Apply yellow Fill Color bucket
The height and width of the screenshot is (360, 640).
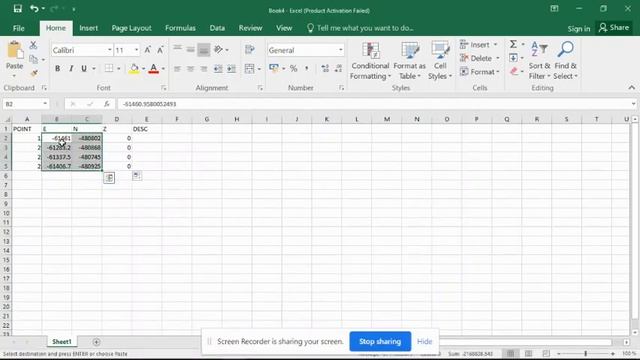coord(134,69)
